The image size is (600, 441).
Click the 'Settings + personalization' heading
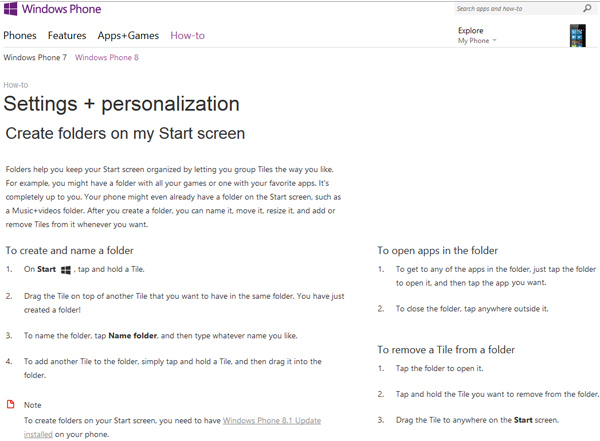pos(122,104)
